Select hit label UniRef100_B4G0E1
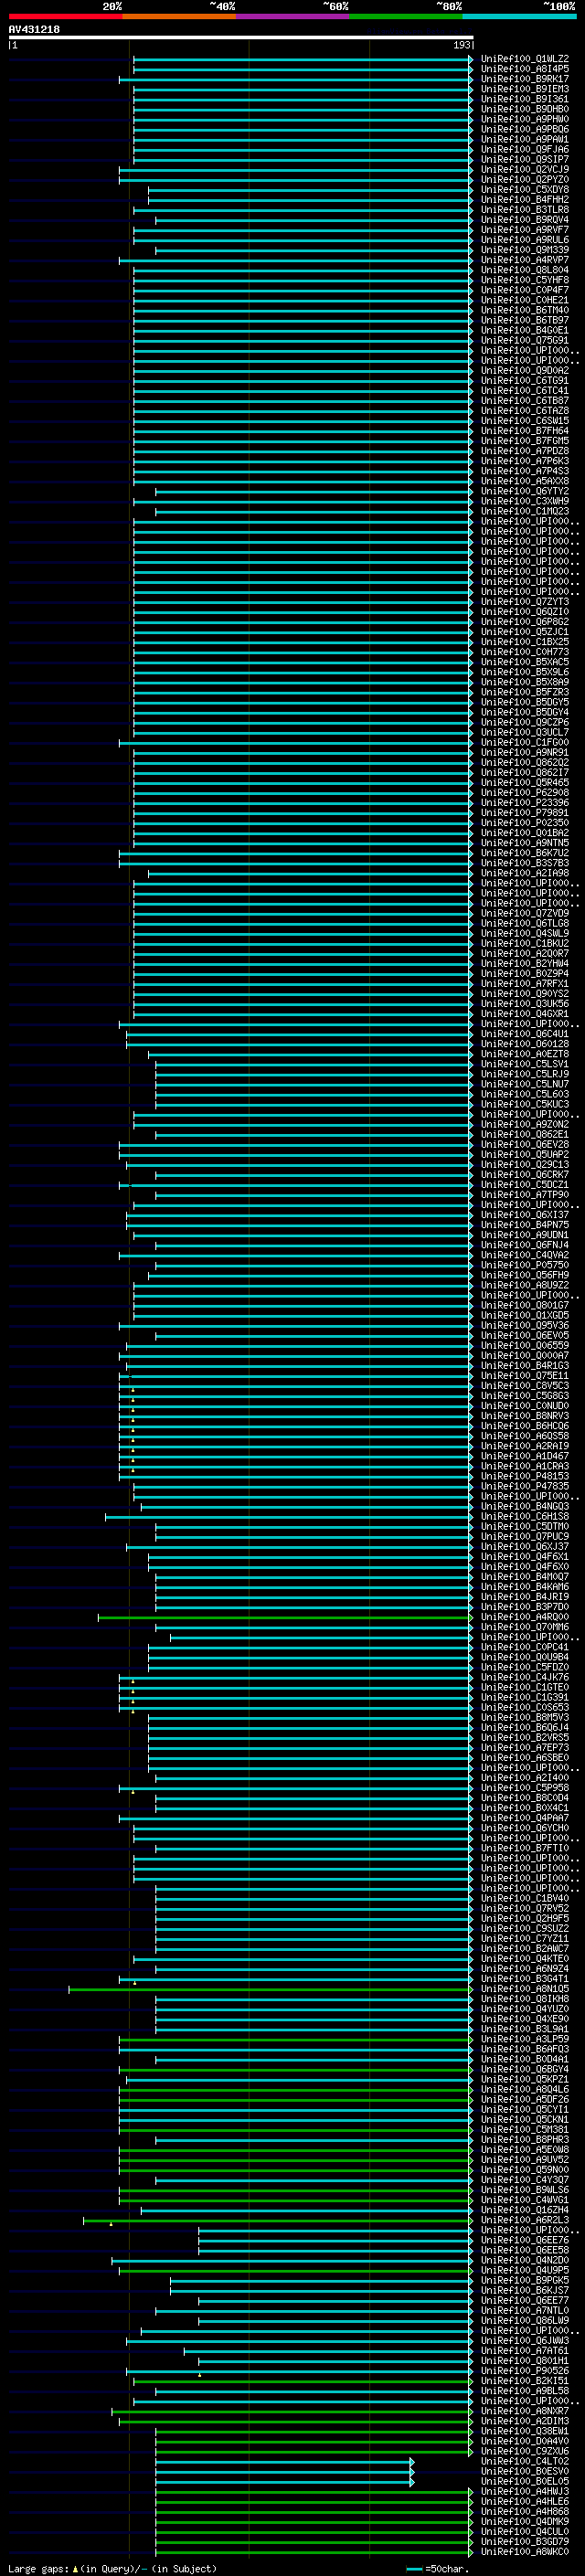Image resolution: width=585 pixels, height=2576 pixels. pyautogui.click(x=524, y=330)
